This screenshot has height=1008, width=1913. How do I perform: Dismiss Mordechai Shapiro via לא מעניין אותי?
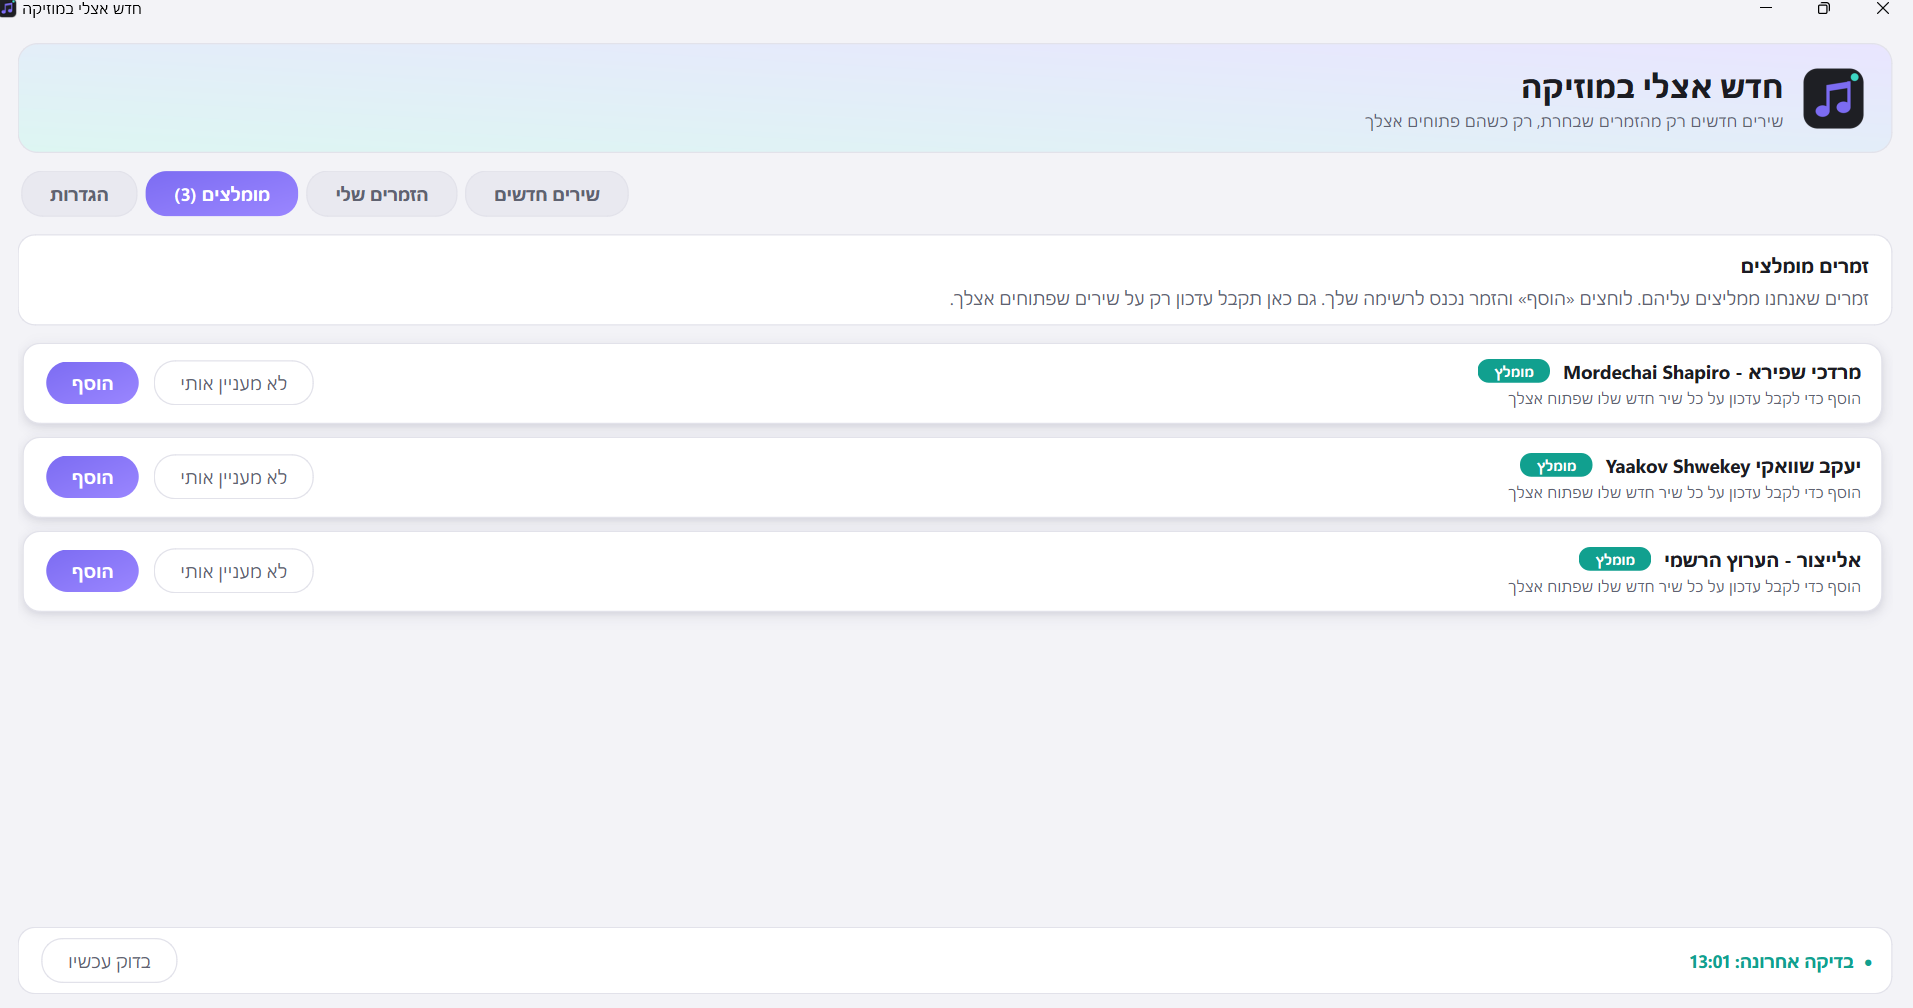[234, 383]
